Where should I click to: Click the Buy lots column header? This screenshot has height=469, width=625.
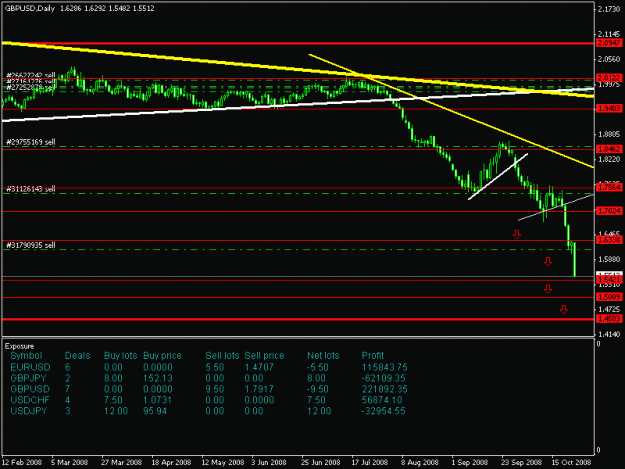click(120, 355)
